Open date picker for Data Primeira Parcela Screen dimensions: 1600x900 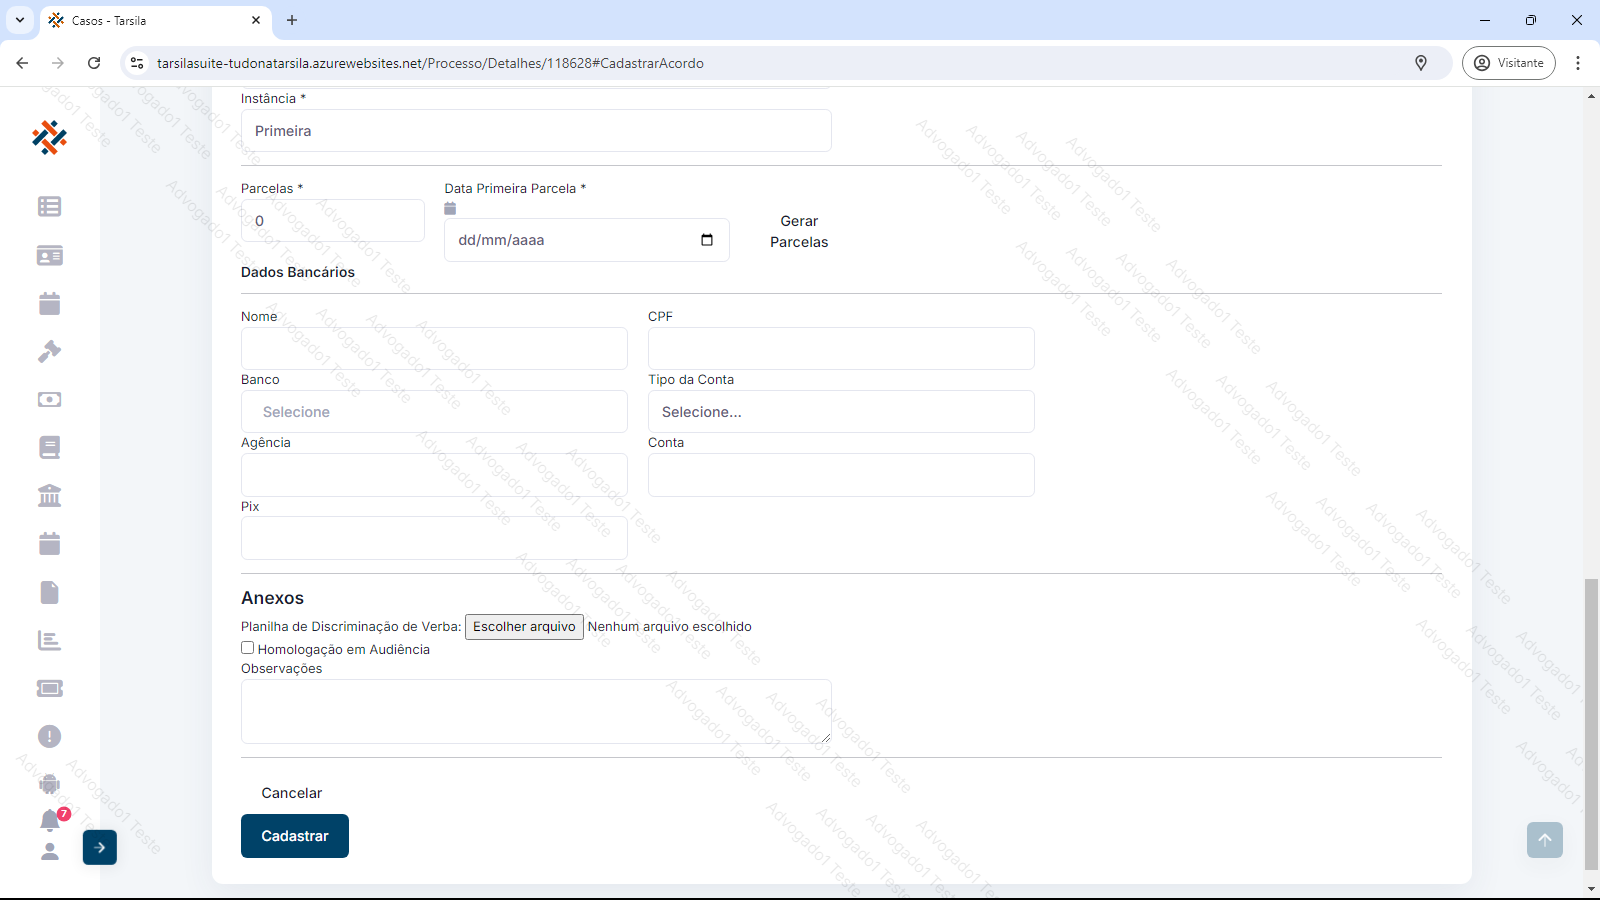pos(707,240)
